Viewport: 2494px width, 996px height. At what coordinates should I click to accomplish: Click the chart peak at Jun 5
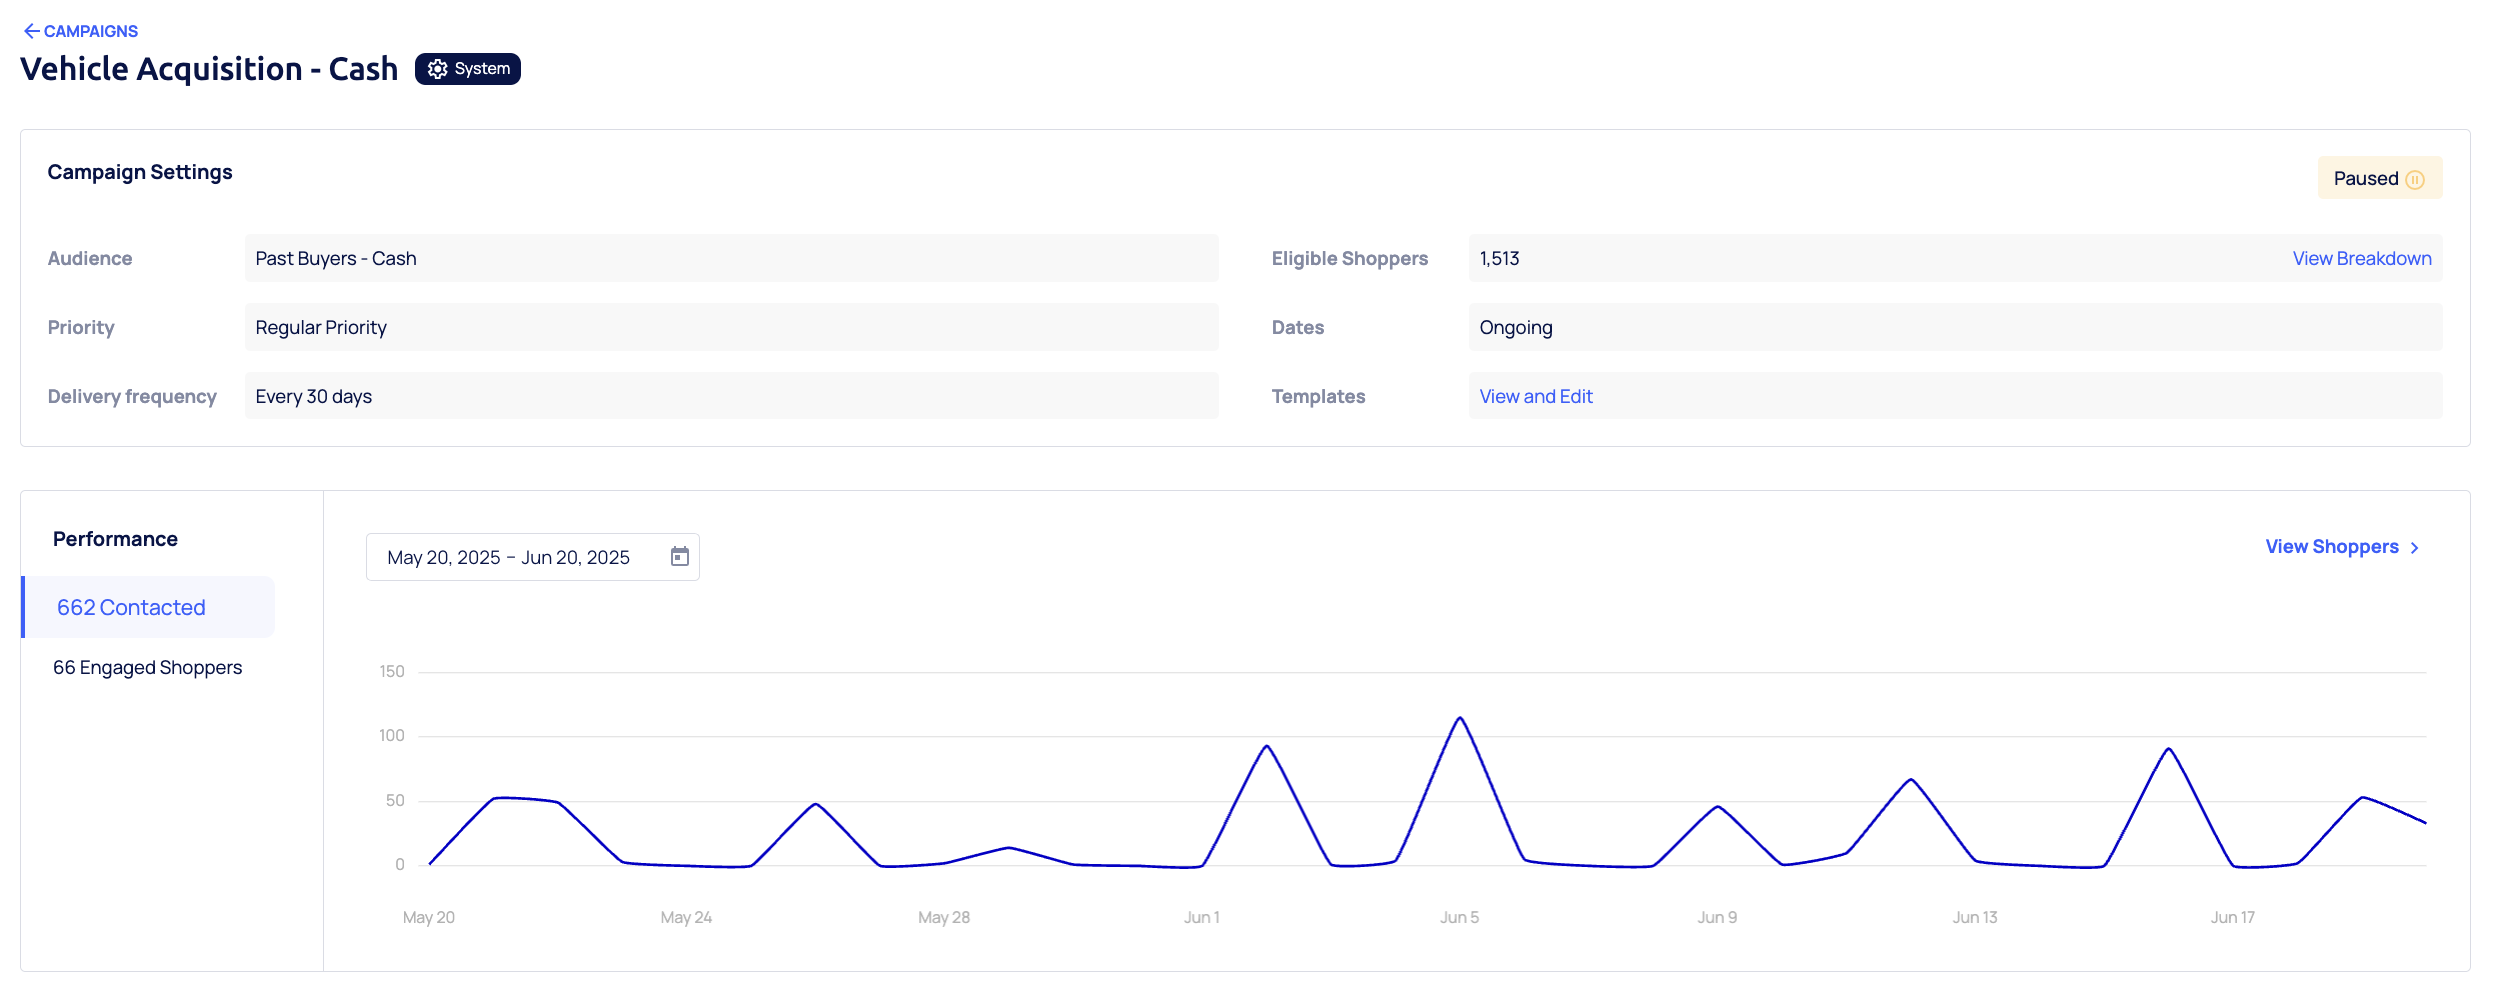[x=1460, y=718]
